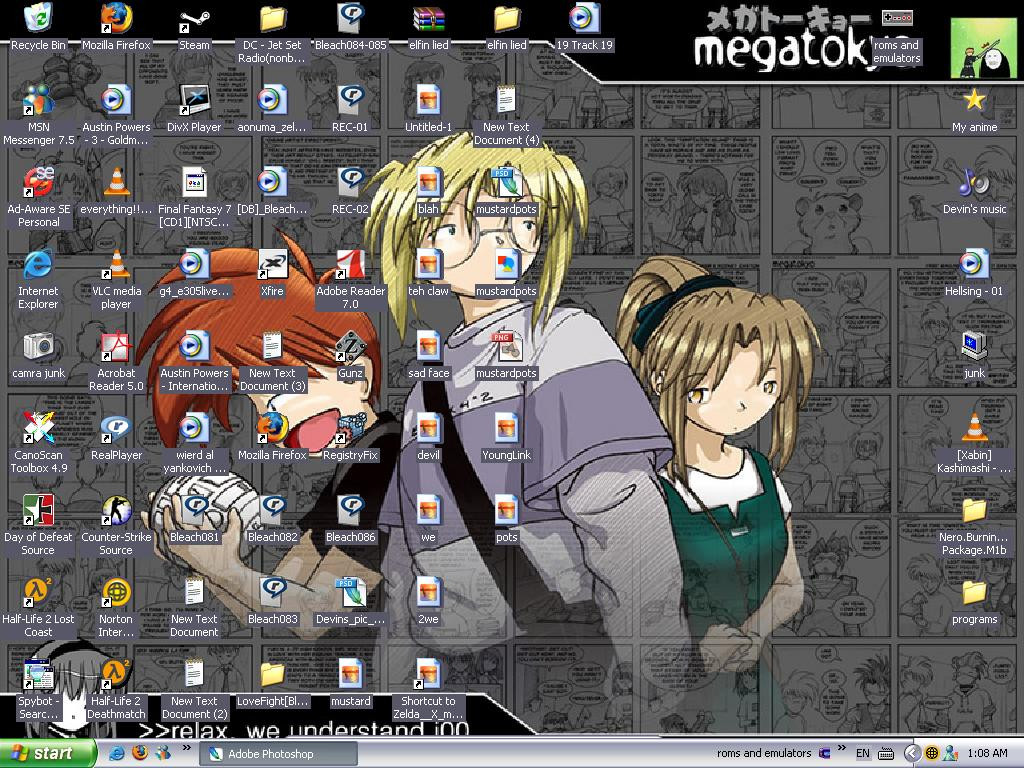The height and width of the screenshot is (768, 1024).
Task: Select the Adobe Reader 7.0 icon
Action: point(350,264)
